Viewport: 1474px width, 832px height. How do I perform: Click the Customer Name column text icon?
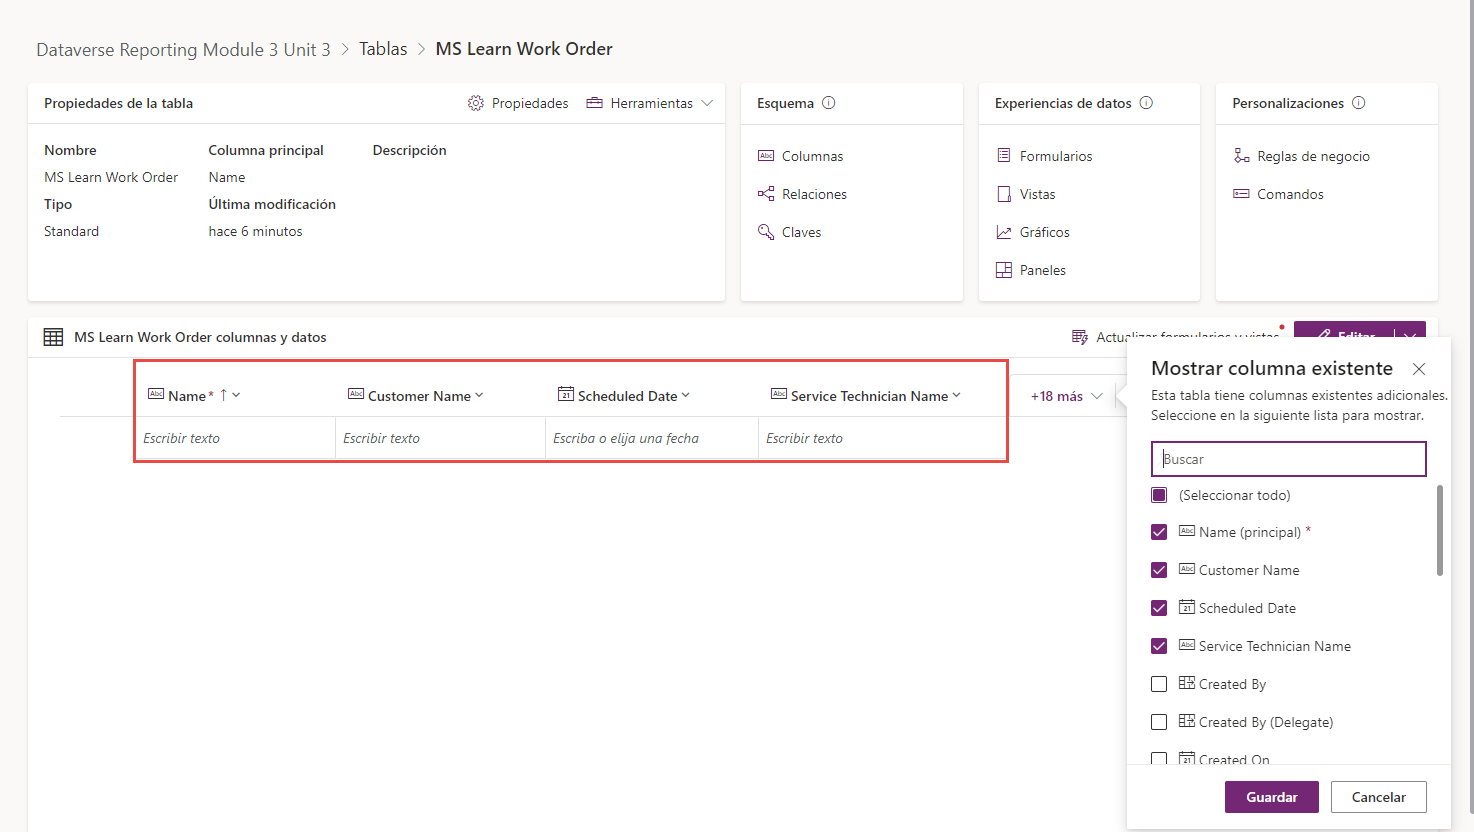pyautogui.click(x=356, y=394)
